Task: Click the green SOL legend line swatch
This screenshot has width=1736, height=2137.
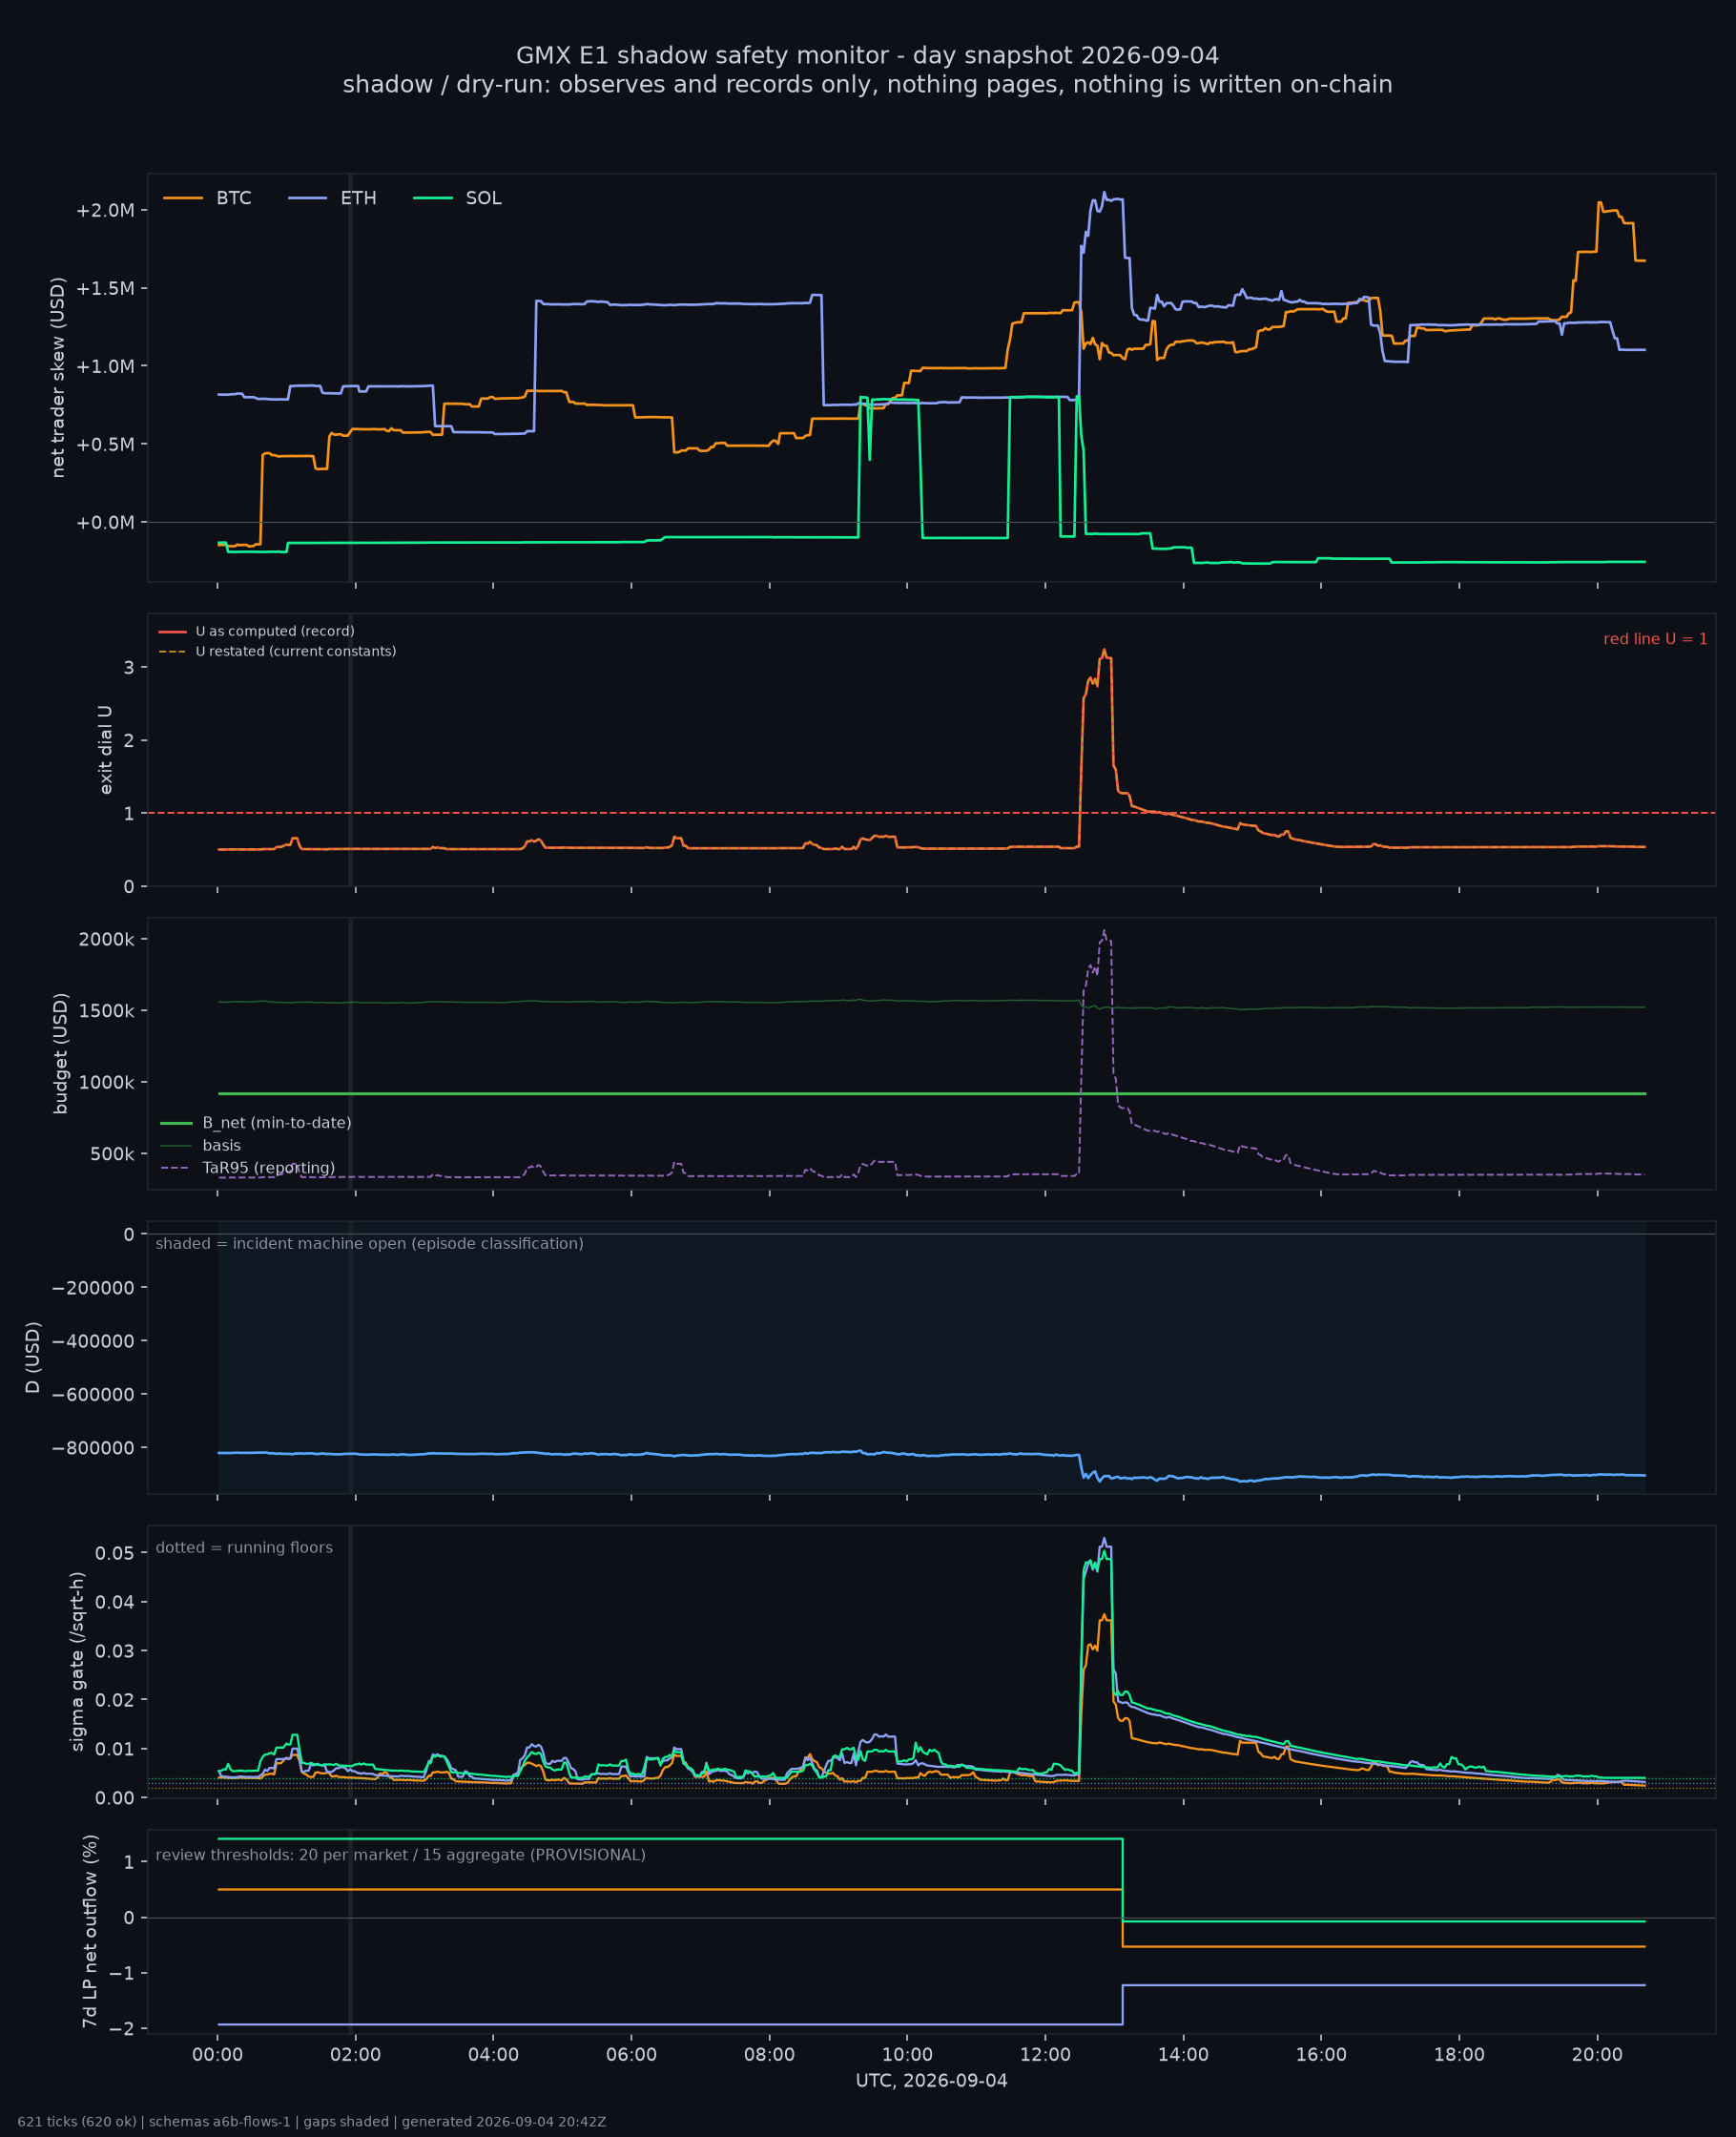Action: pyautogui.click(x=433, y=198)
